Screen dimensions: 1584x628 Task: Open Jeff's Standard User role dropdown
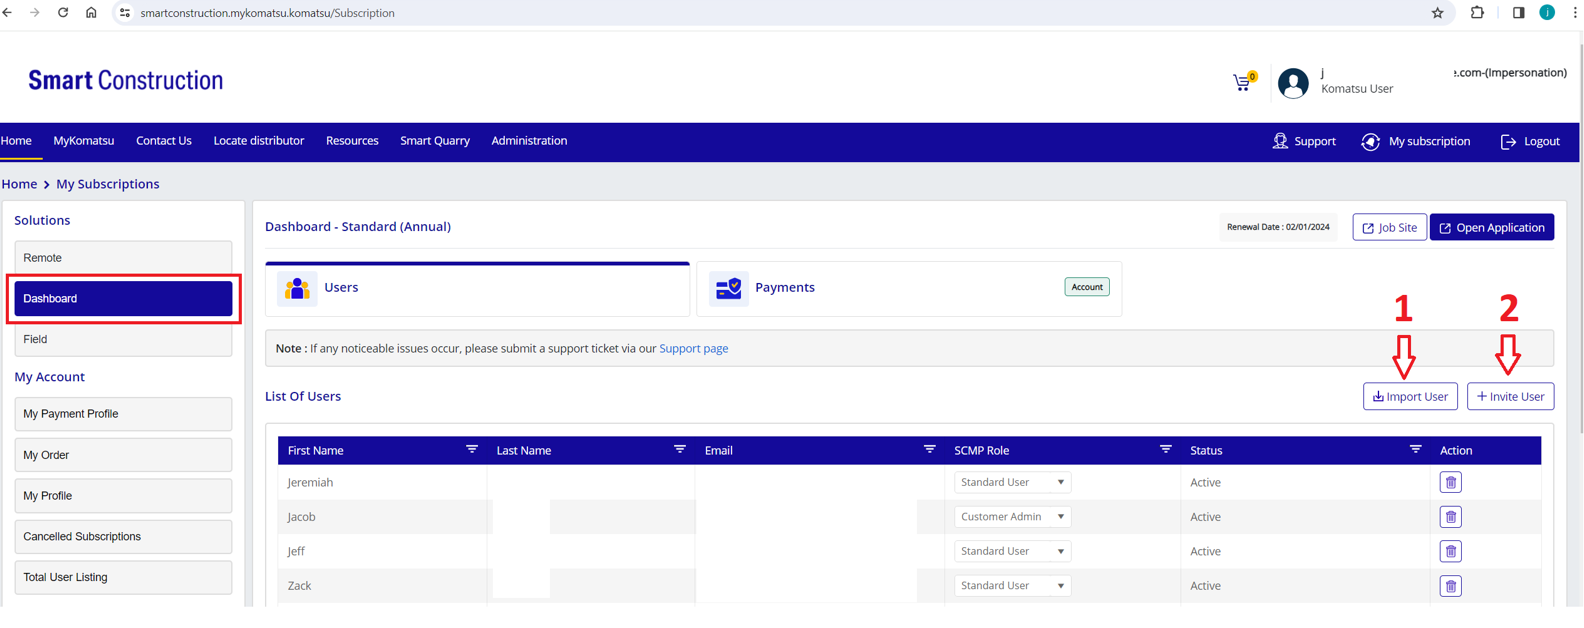coord(1012,551)
